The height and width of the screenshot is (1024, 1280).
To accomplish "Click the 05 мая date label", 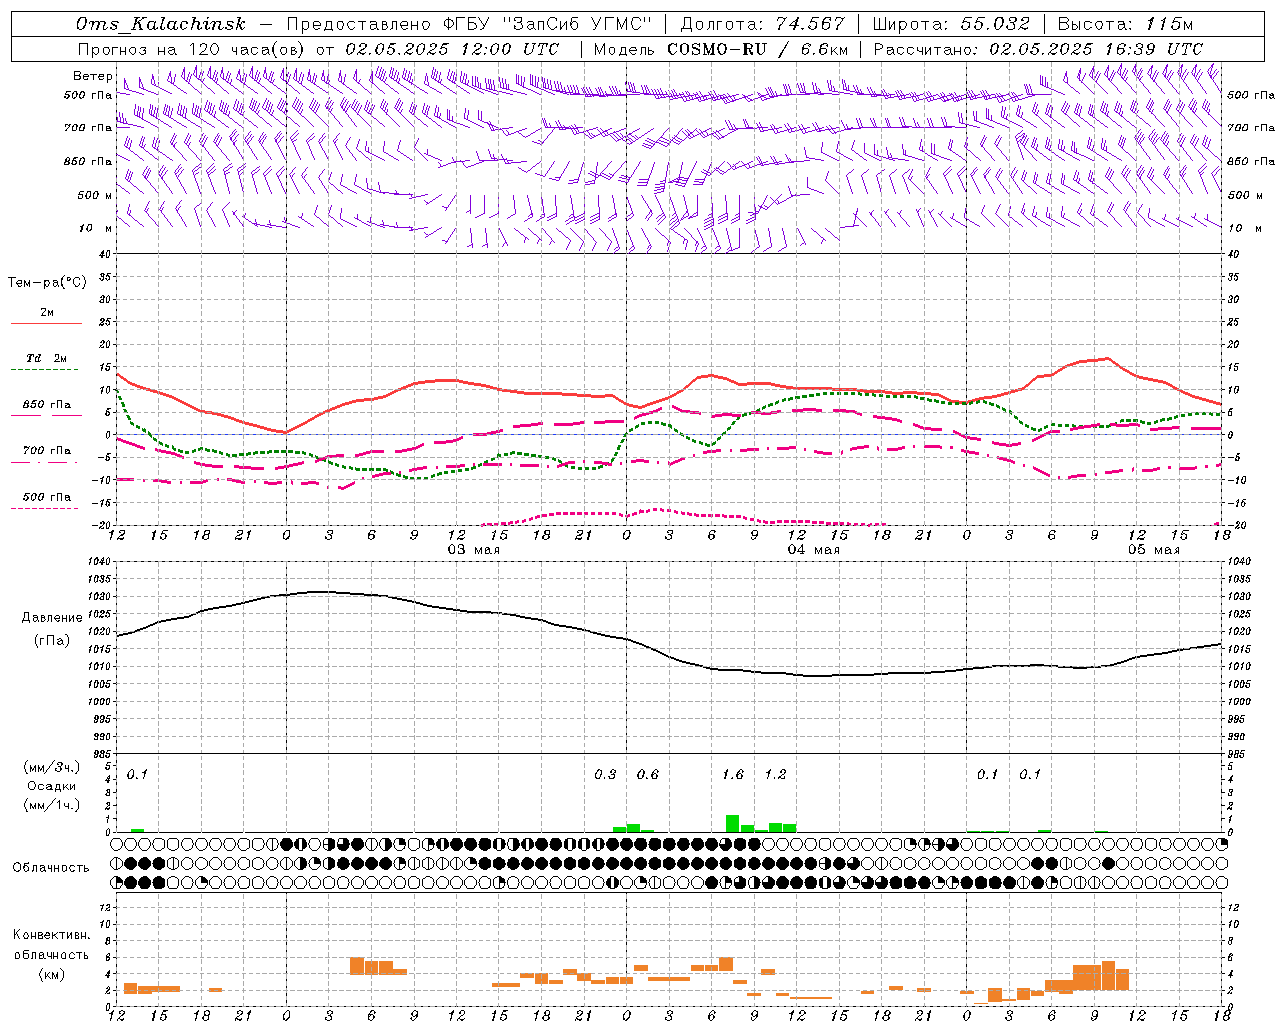I will point(1153,550).
